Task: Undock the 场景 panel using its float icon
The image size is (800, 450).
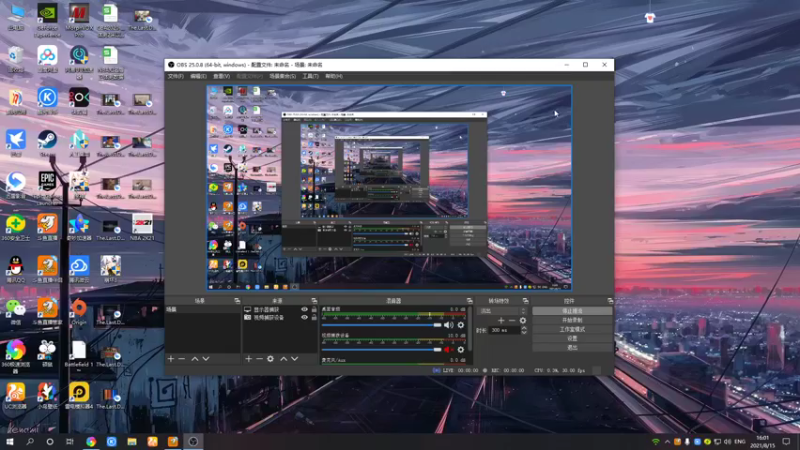Action: point(237,301)
